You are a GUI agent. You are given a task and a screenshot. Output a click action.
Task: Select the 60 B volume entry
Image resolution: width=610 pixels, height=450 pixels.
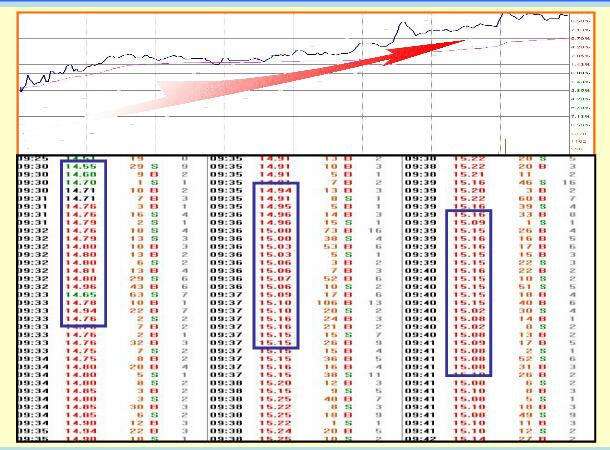click(525, 199)
